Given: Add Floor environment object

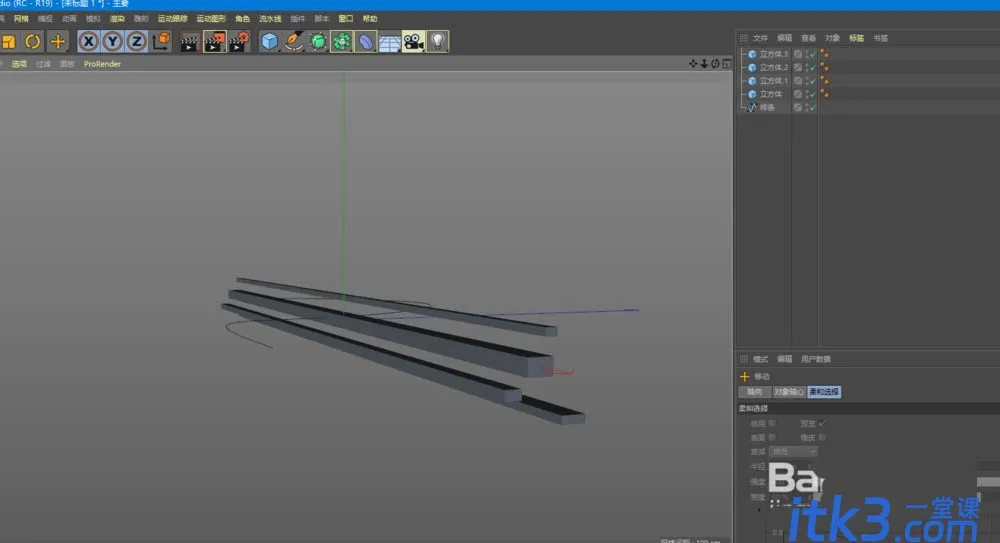Looking at the screenshot, I should click(389, 42).
